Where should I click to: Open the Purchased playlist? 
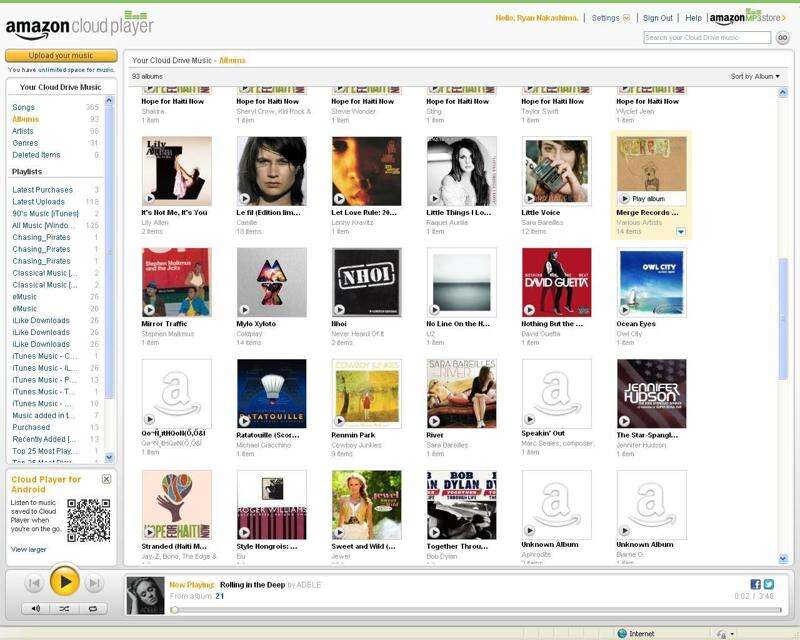click(x=31, y=427)
